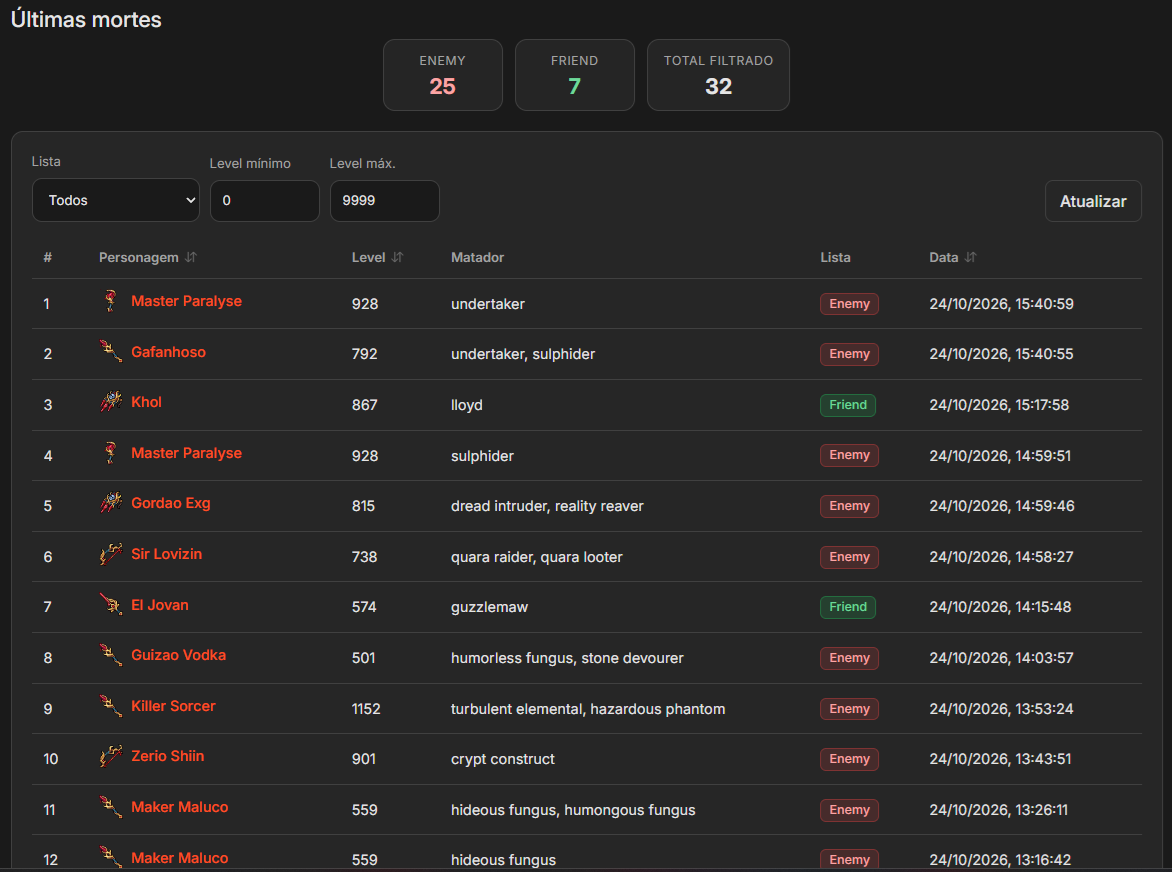The image size is (1172, 872).
Task: Open the Gafanhoso character link
Action: pyautogui.click(x=168, y=352)
